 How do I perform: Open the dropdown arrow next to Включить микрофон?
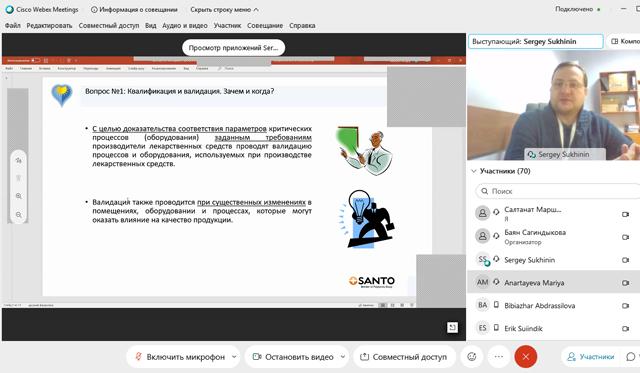tap(234, 357)
